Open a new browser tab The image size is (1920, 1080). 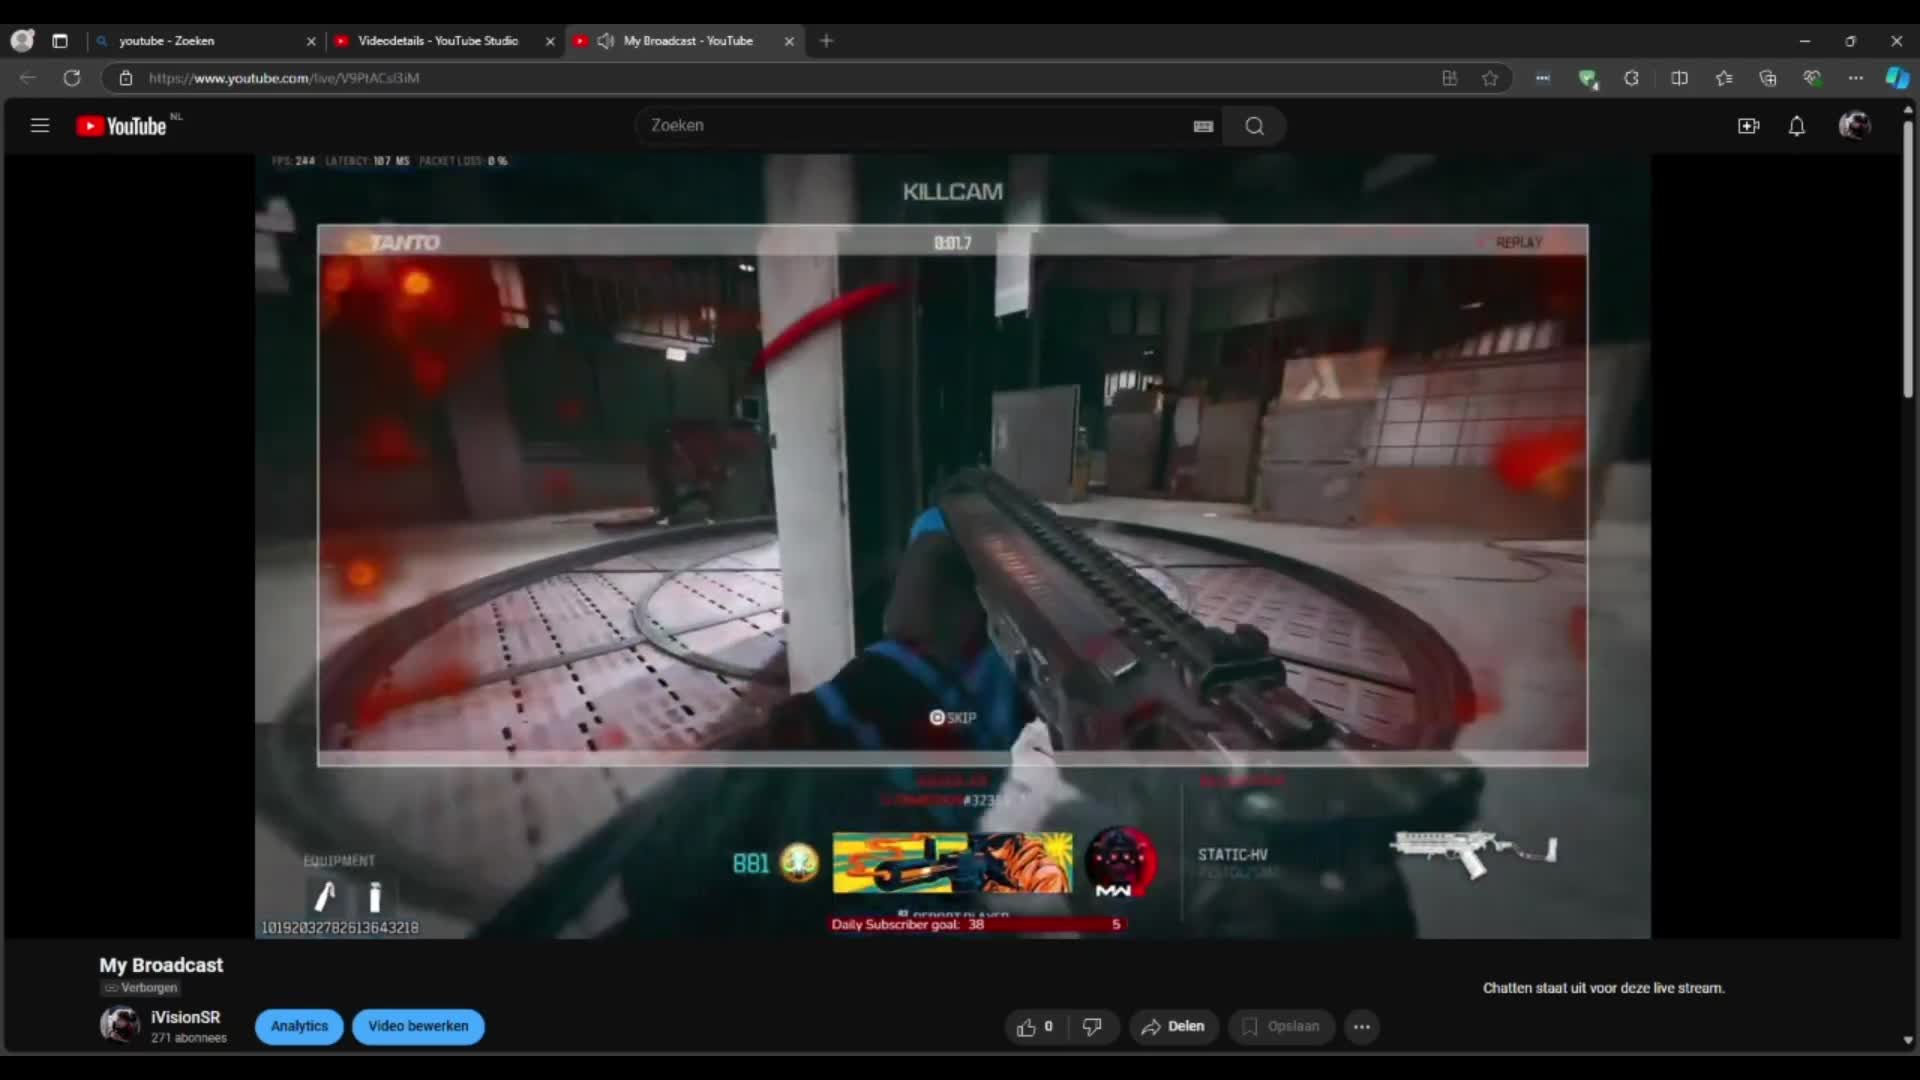(826, 41)
